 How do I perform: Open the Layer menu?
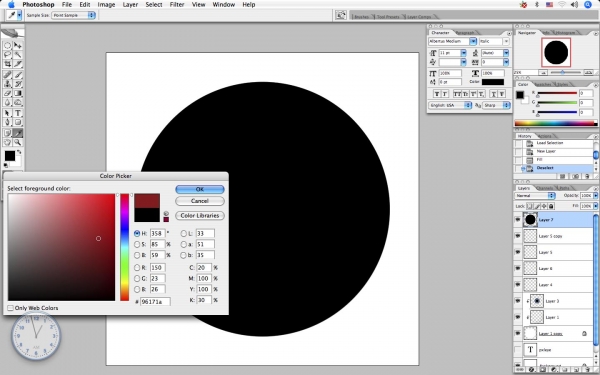point(130,5)
